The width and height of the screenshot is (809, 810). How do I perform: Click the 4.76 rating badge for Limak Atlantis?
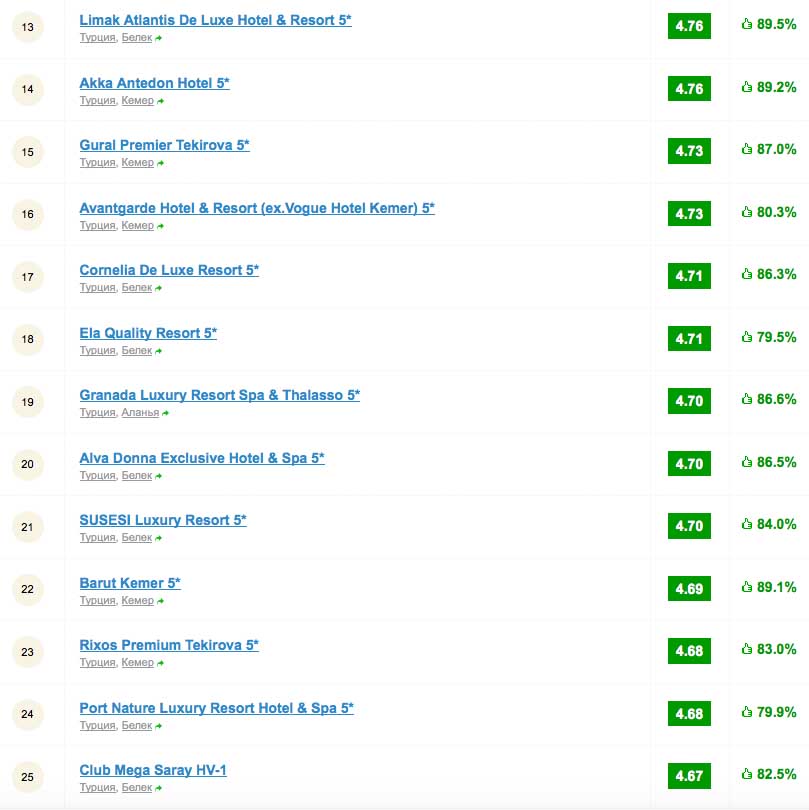coord(689,26)
